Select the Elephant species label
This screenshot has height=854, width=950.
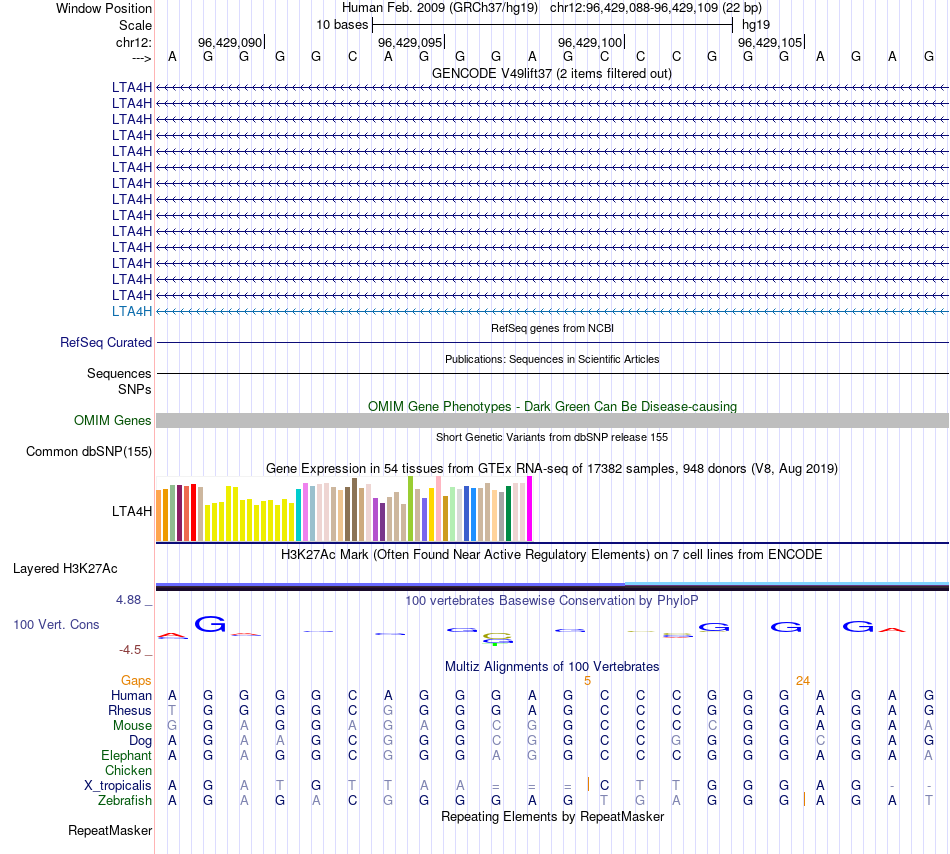126,756
